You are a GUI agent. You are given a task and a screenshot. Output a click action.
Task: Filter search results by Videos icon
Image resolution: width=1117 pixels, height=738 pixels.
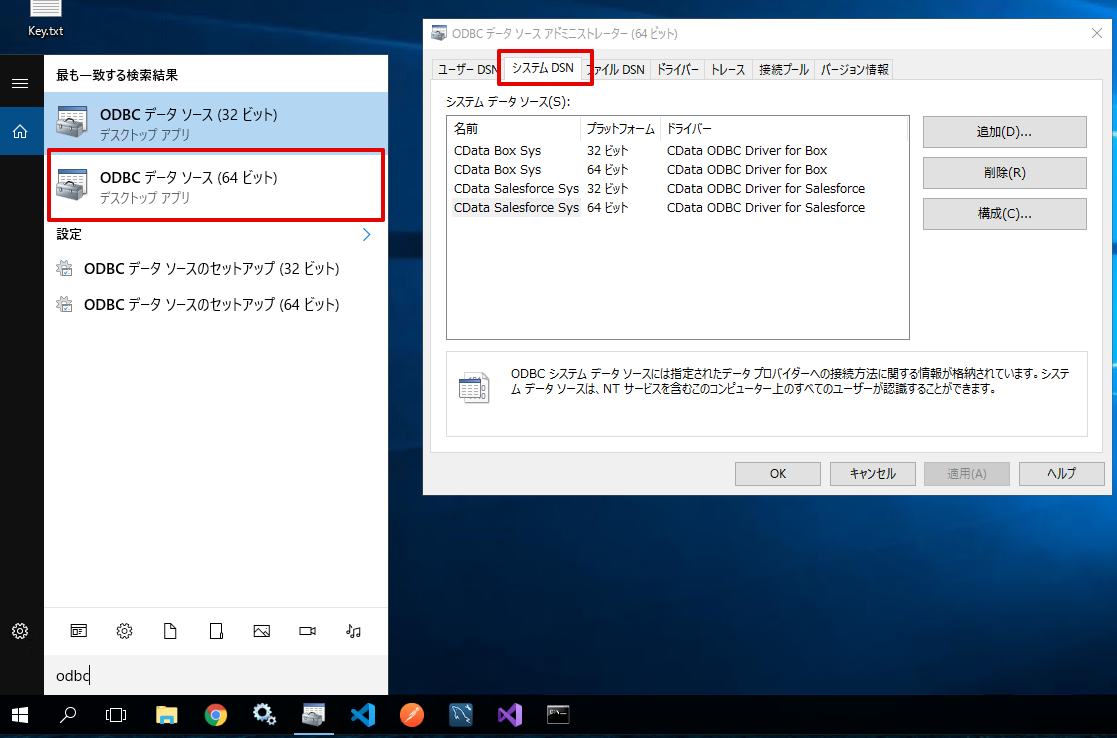click(308, 630)
